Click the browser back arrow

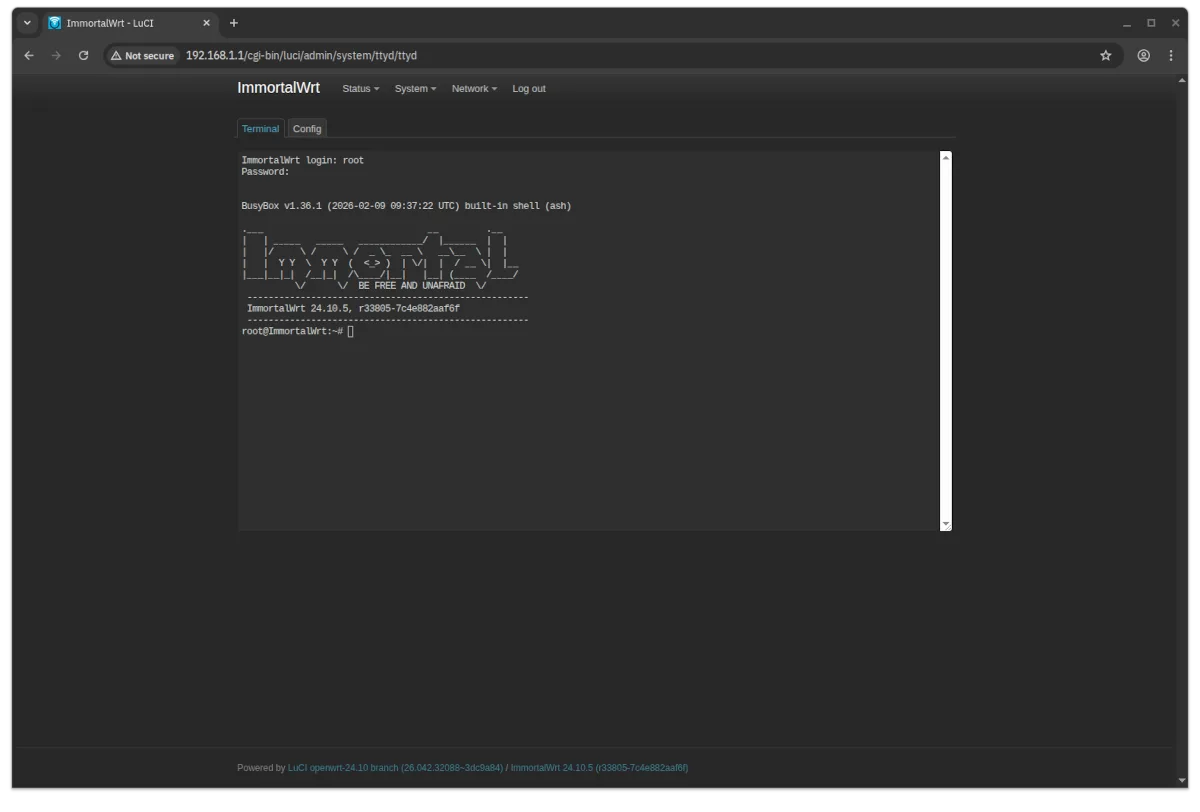click(x=29, y=55)
